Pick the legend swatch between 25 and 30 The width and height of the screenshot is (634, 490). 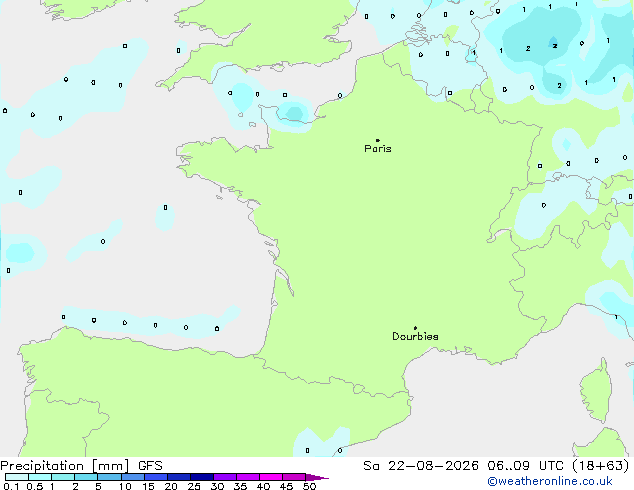tap(202, 477)
